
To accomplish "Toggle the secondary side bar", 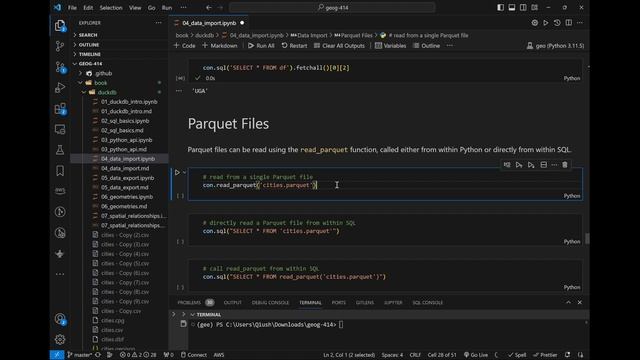I will coord(523,7).
